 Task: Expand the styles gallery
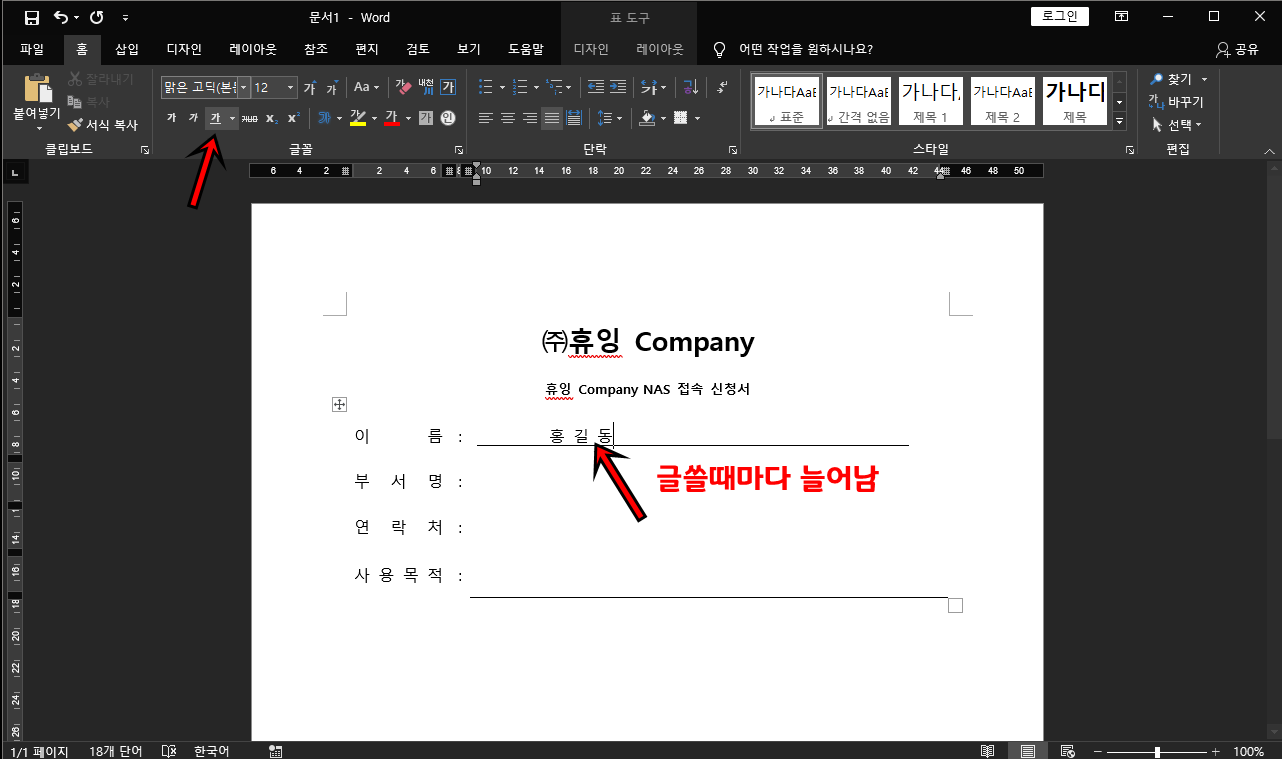pyautogui.click(x=1120, y=122)
